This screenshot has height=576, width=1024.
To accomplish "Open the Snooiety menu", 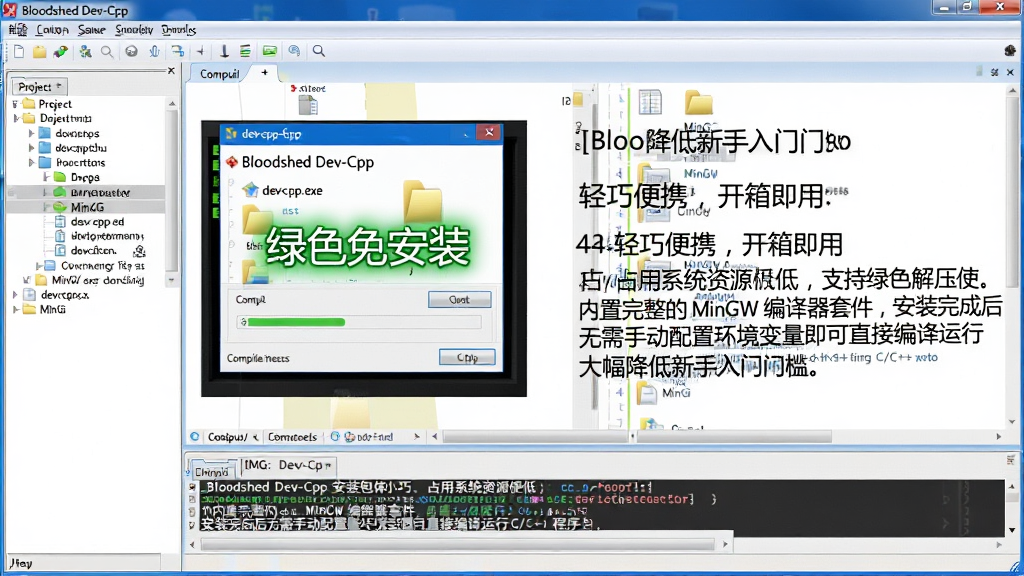I will tap(134, 30).
